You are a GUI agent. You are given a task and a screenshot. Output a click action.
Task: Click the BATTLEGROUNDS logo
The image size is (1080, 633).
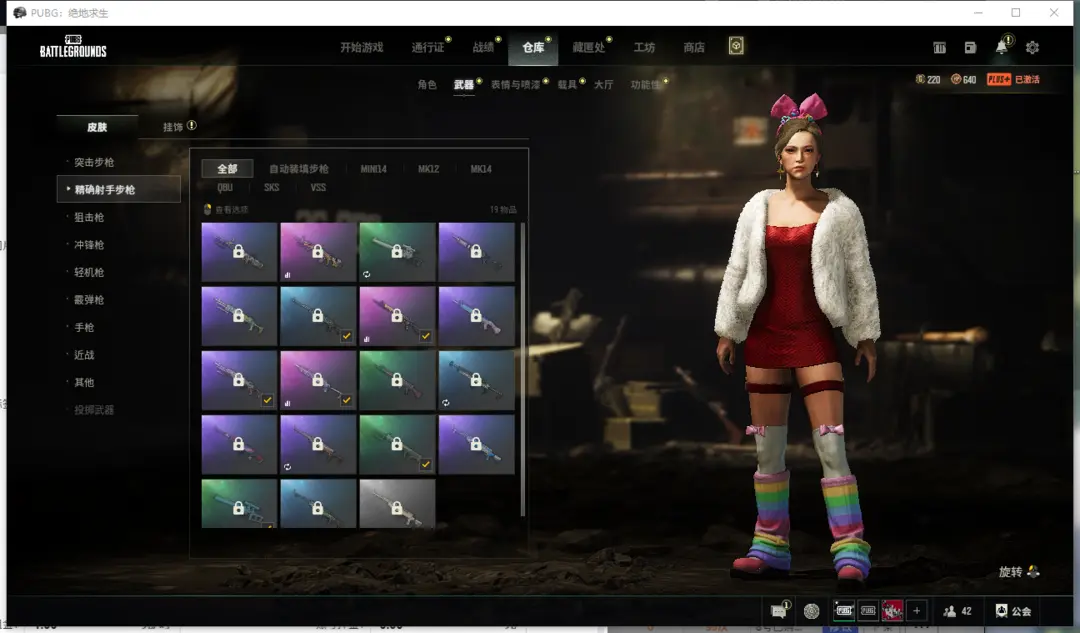(73, 47)
